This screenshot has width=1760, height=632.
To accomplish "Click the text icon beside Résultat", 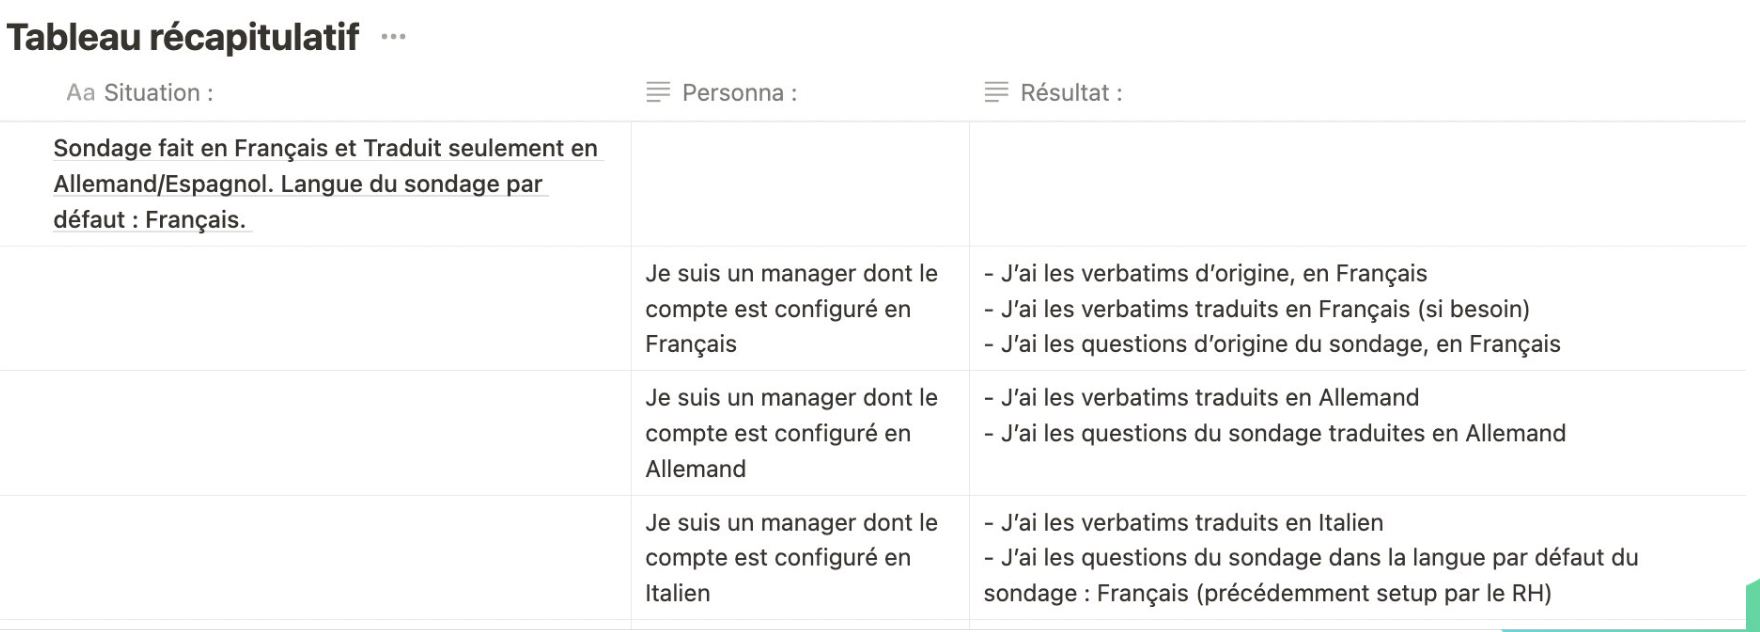I will tap(996, 93).
